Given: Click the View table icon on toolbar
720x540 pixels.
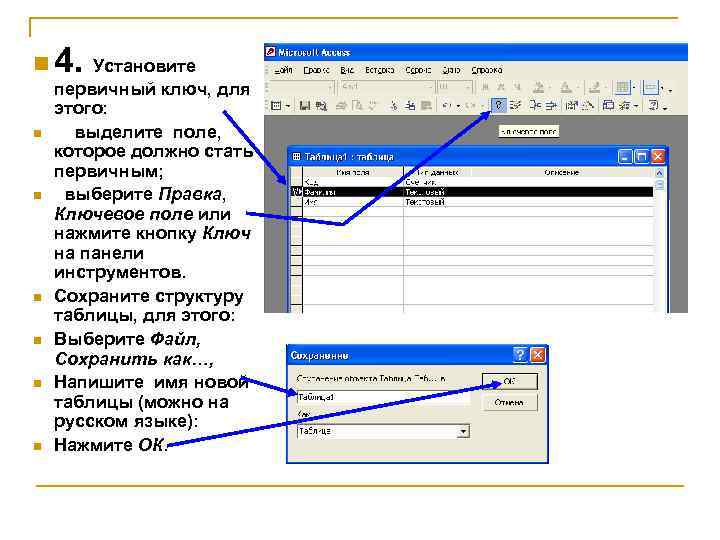Looking at the screenshot, I should (x=276, y=106).
